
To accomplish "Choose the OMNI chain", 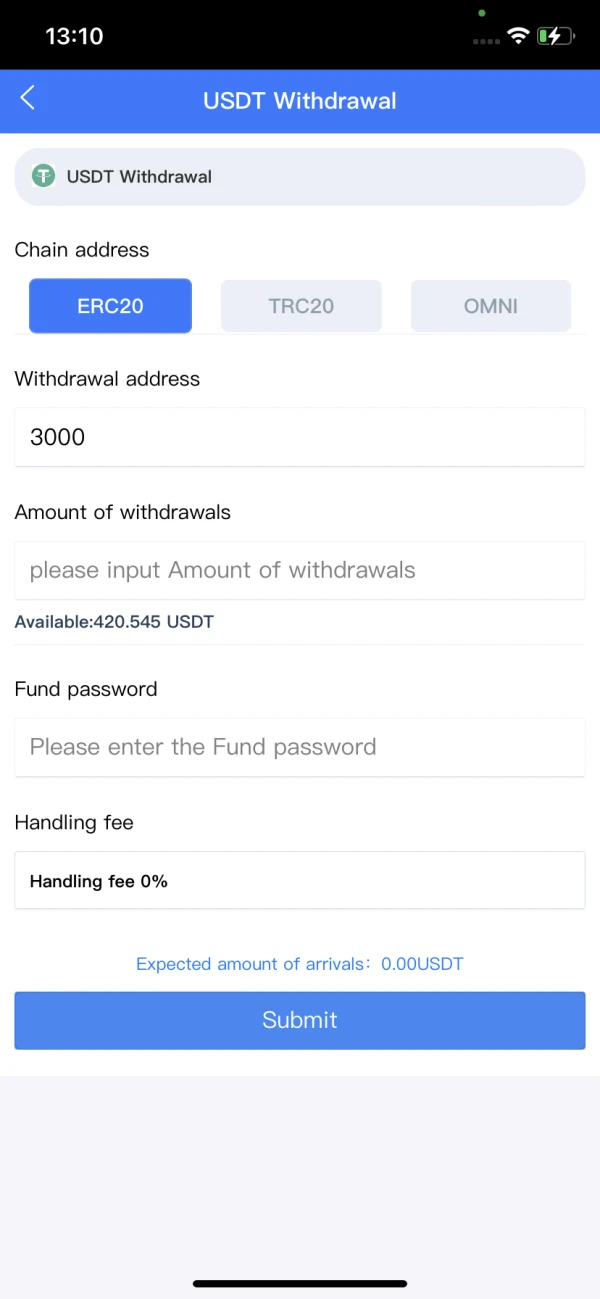I will pos(491,306).
